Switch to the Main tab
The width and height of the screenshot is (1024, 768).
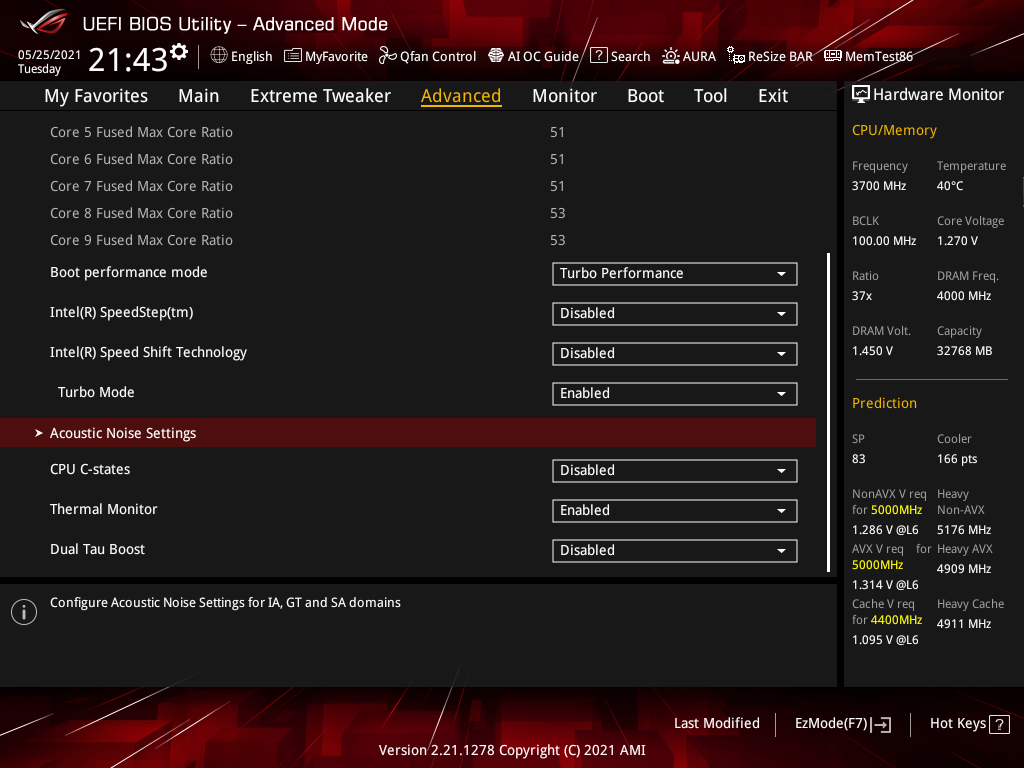[x=199, y=96]
